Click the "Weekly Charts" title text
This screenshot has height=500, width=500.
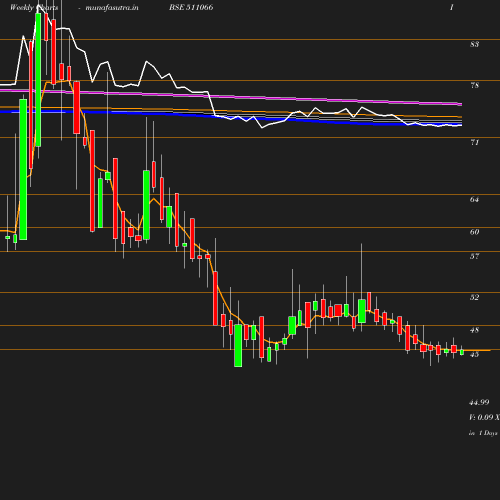(x=34, y=7)
